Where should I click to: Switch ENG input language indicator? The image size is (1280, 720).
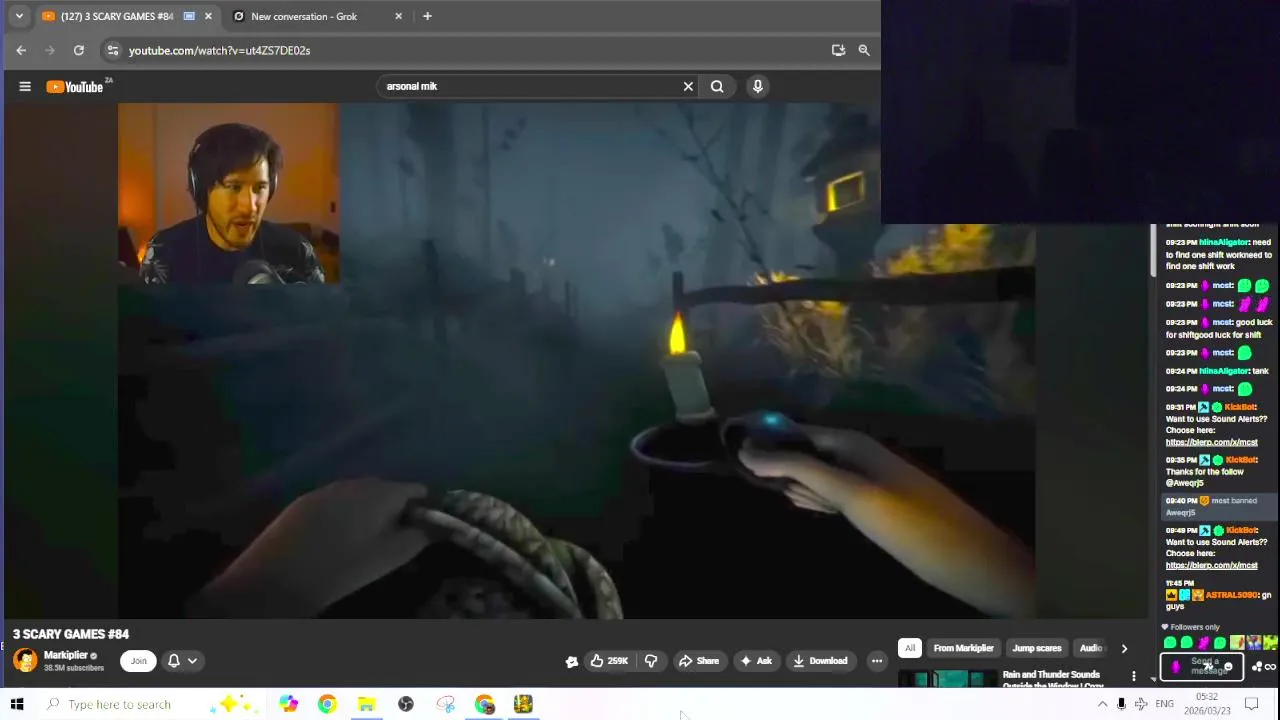(1164, 704)
